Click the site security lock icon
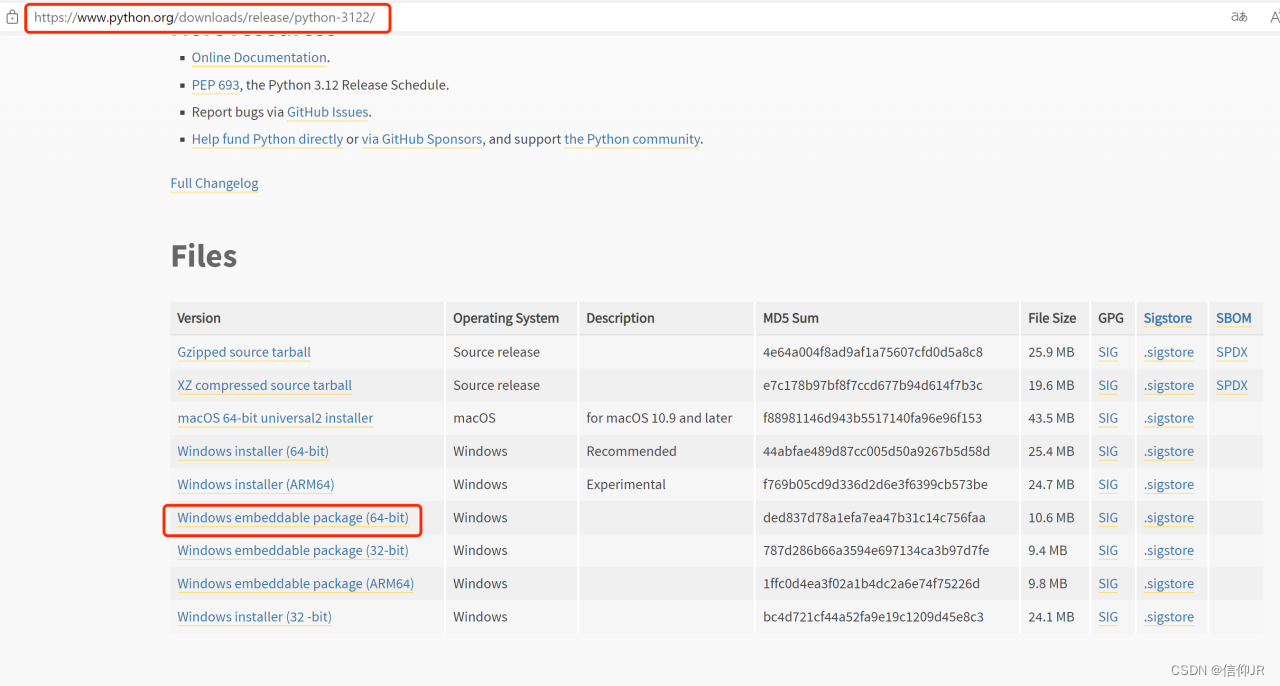1280x686 pixels. tap(11, 17)
